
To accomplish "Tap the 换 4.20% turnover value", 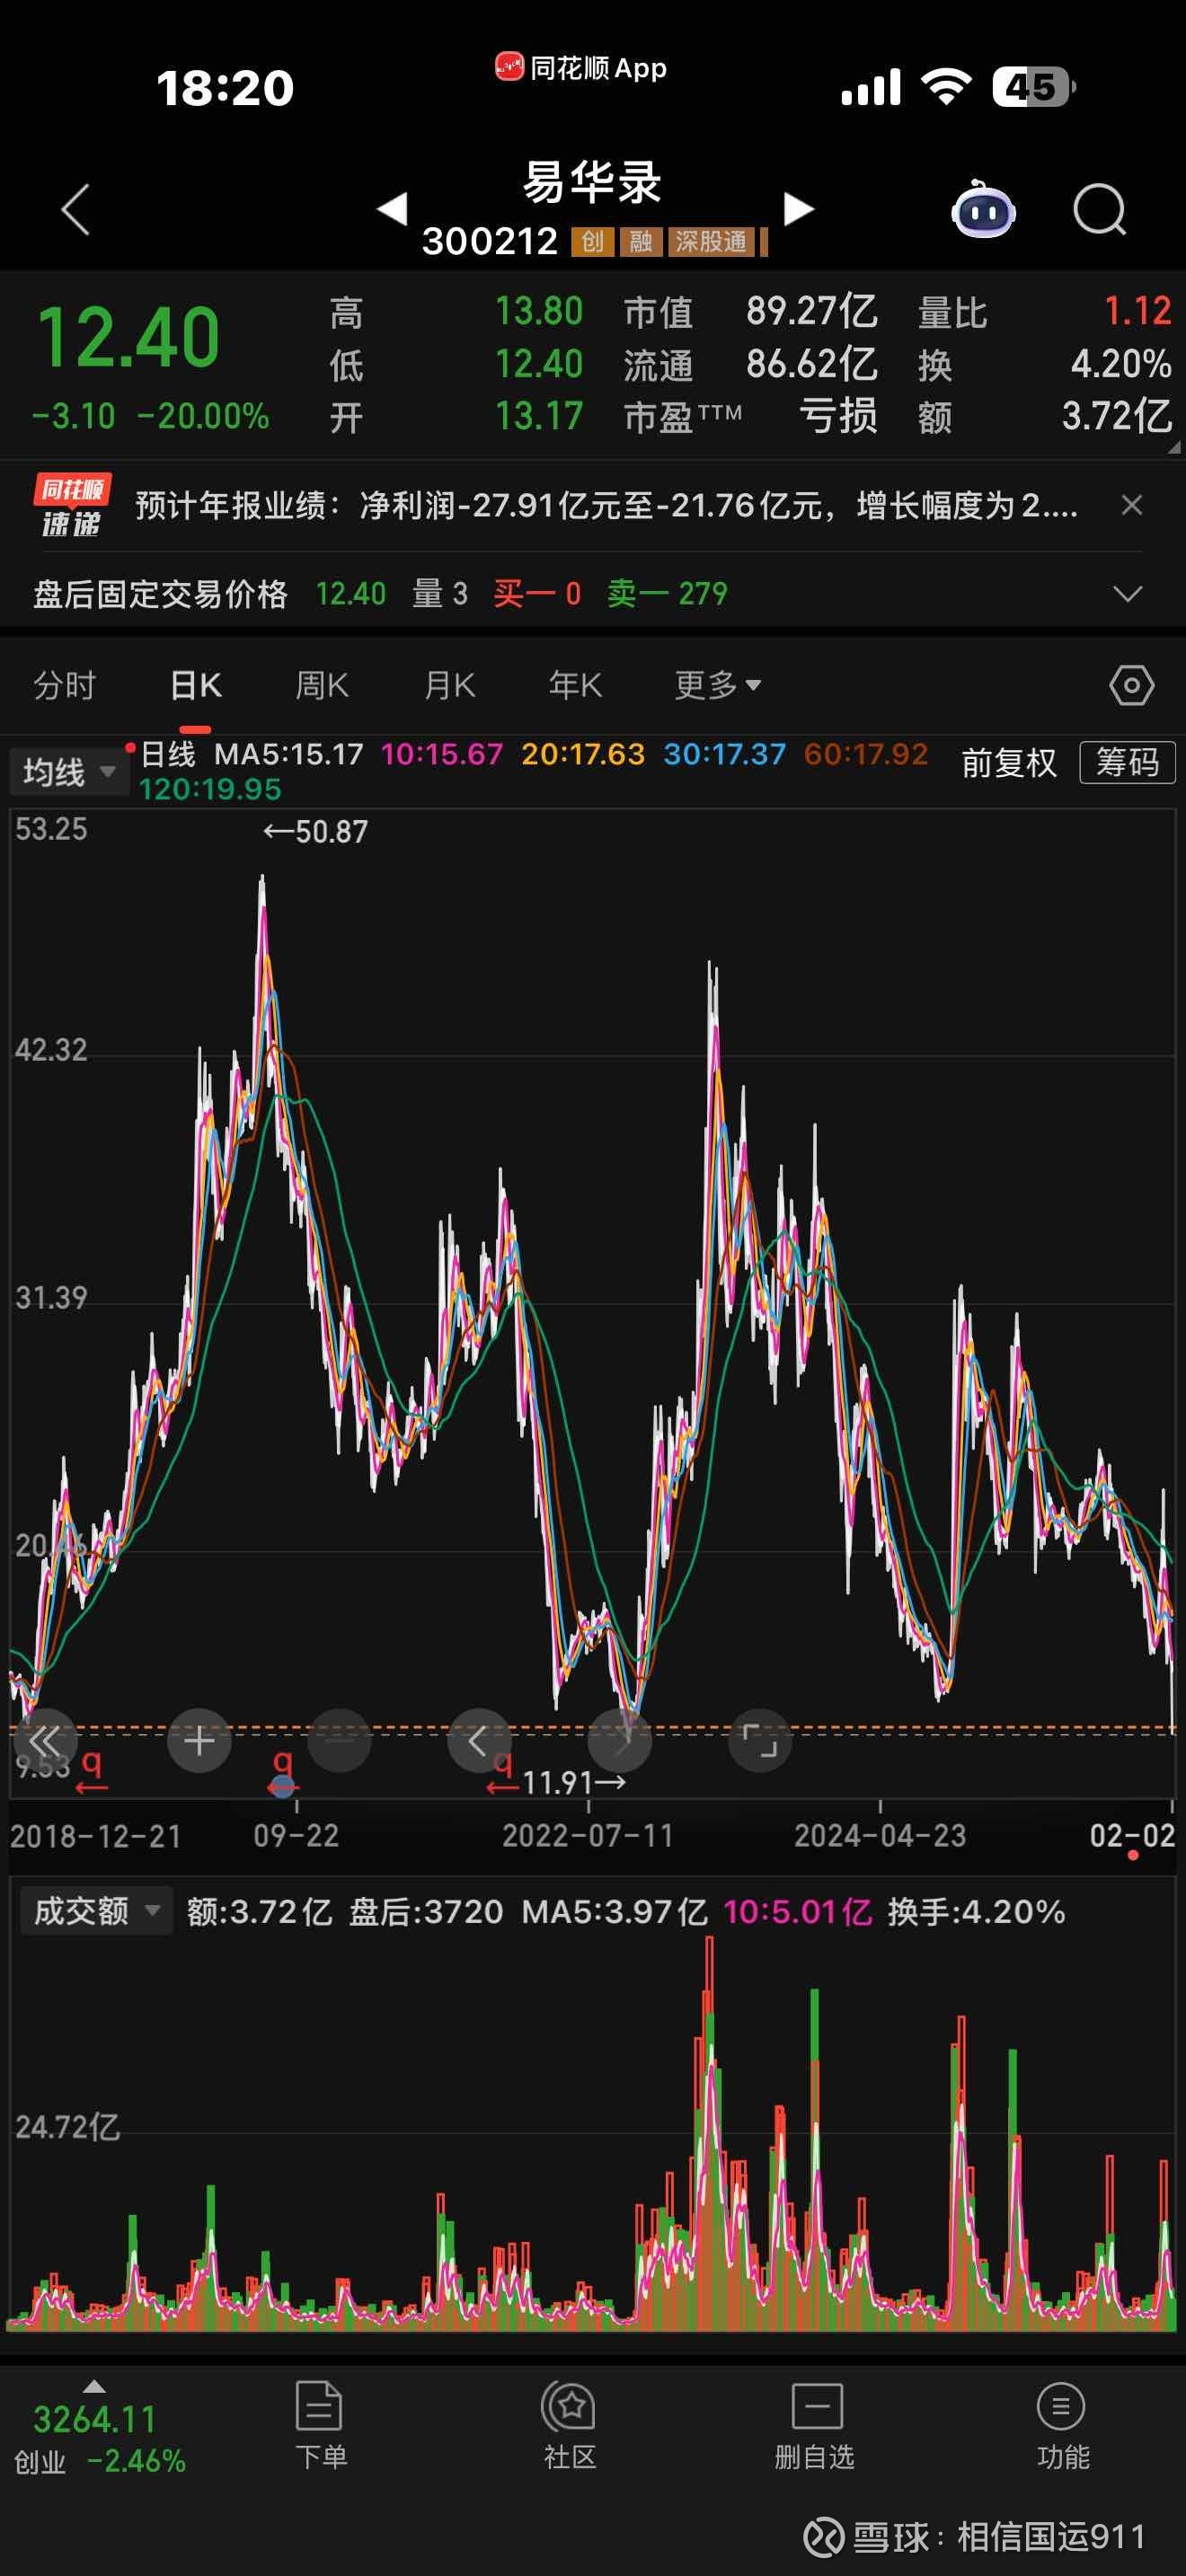I will click(x=1121, y=364).
